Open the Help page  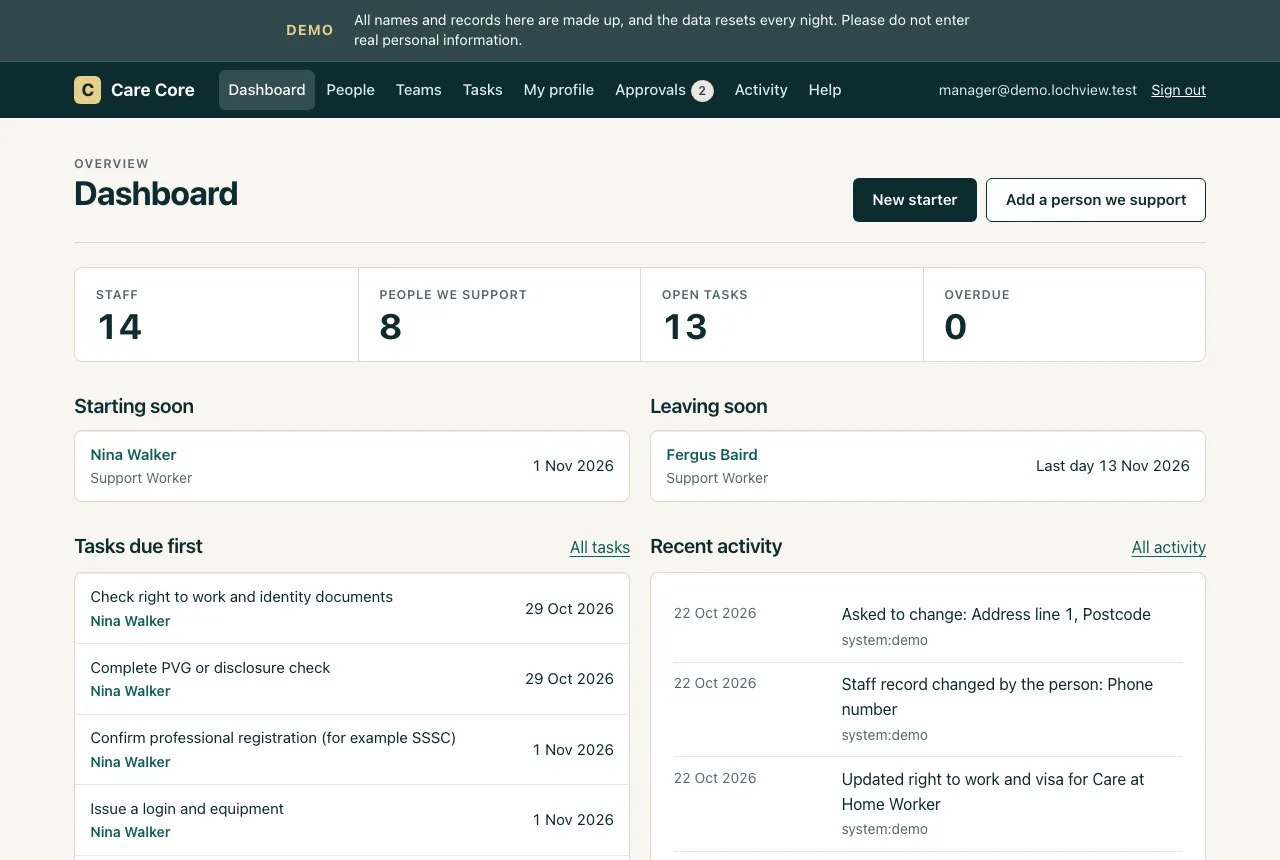coord(825,90)
